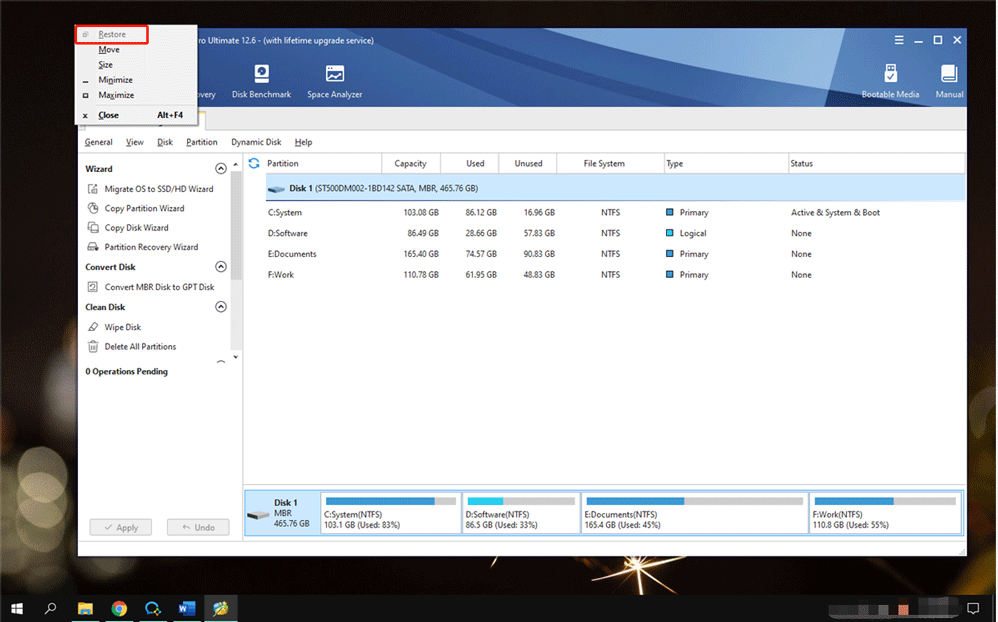Click the Undo button

pos(198,527)
